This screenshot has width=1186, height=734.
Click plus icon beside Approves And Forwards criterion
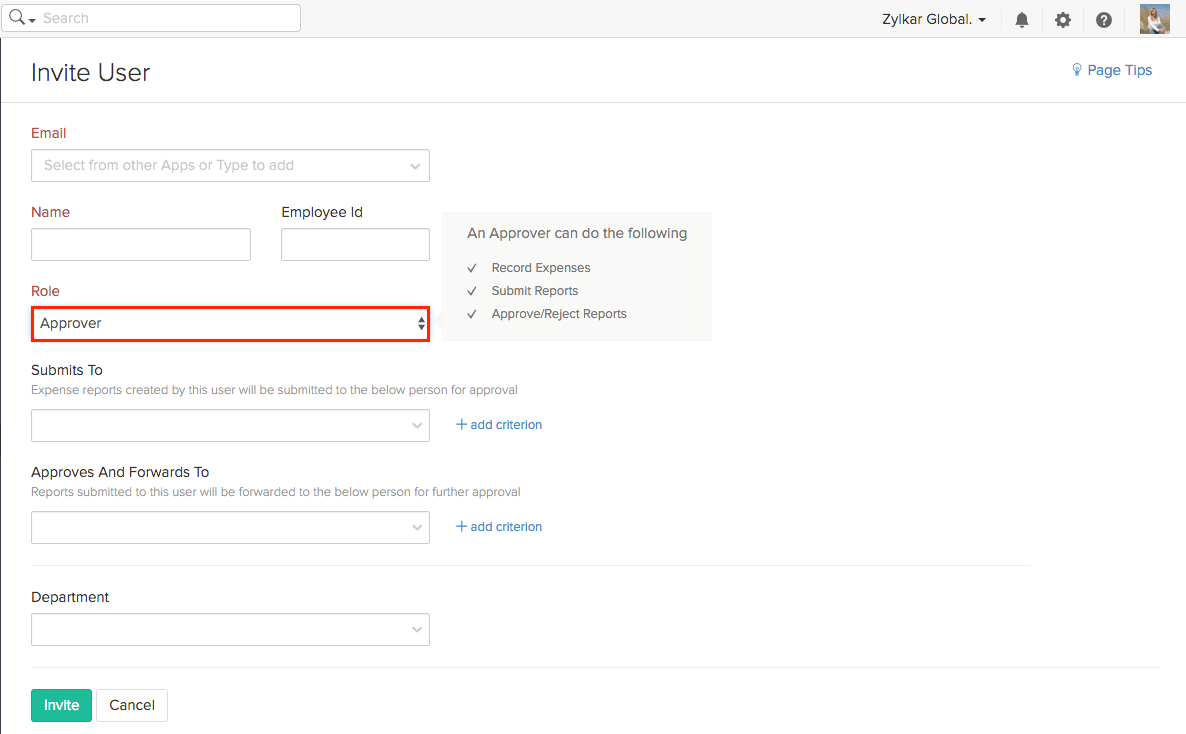pos(461,527)
